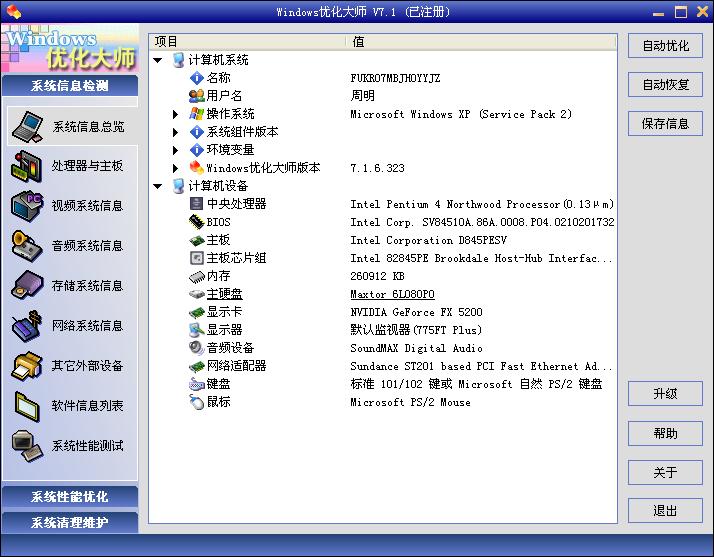Image resolution: width=714 pixels, height=557 pixels.
Task: Open 网络系统信息 icon
Action: (27, 326)
